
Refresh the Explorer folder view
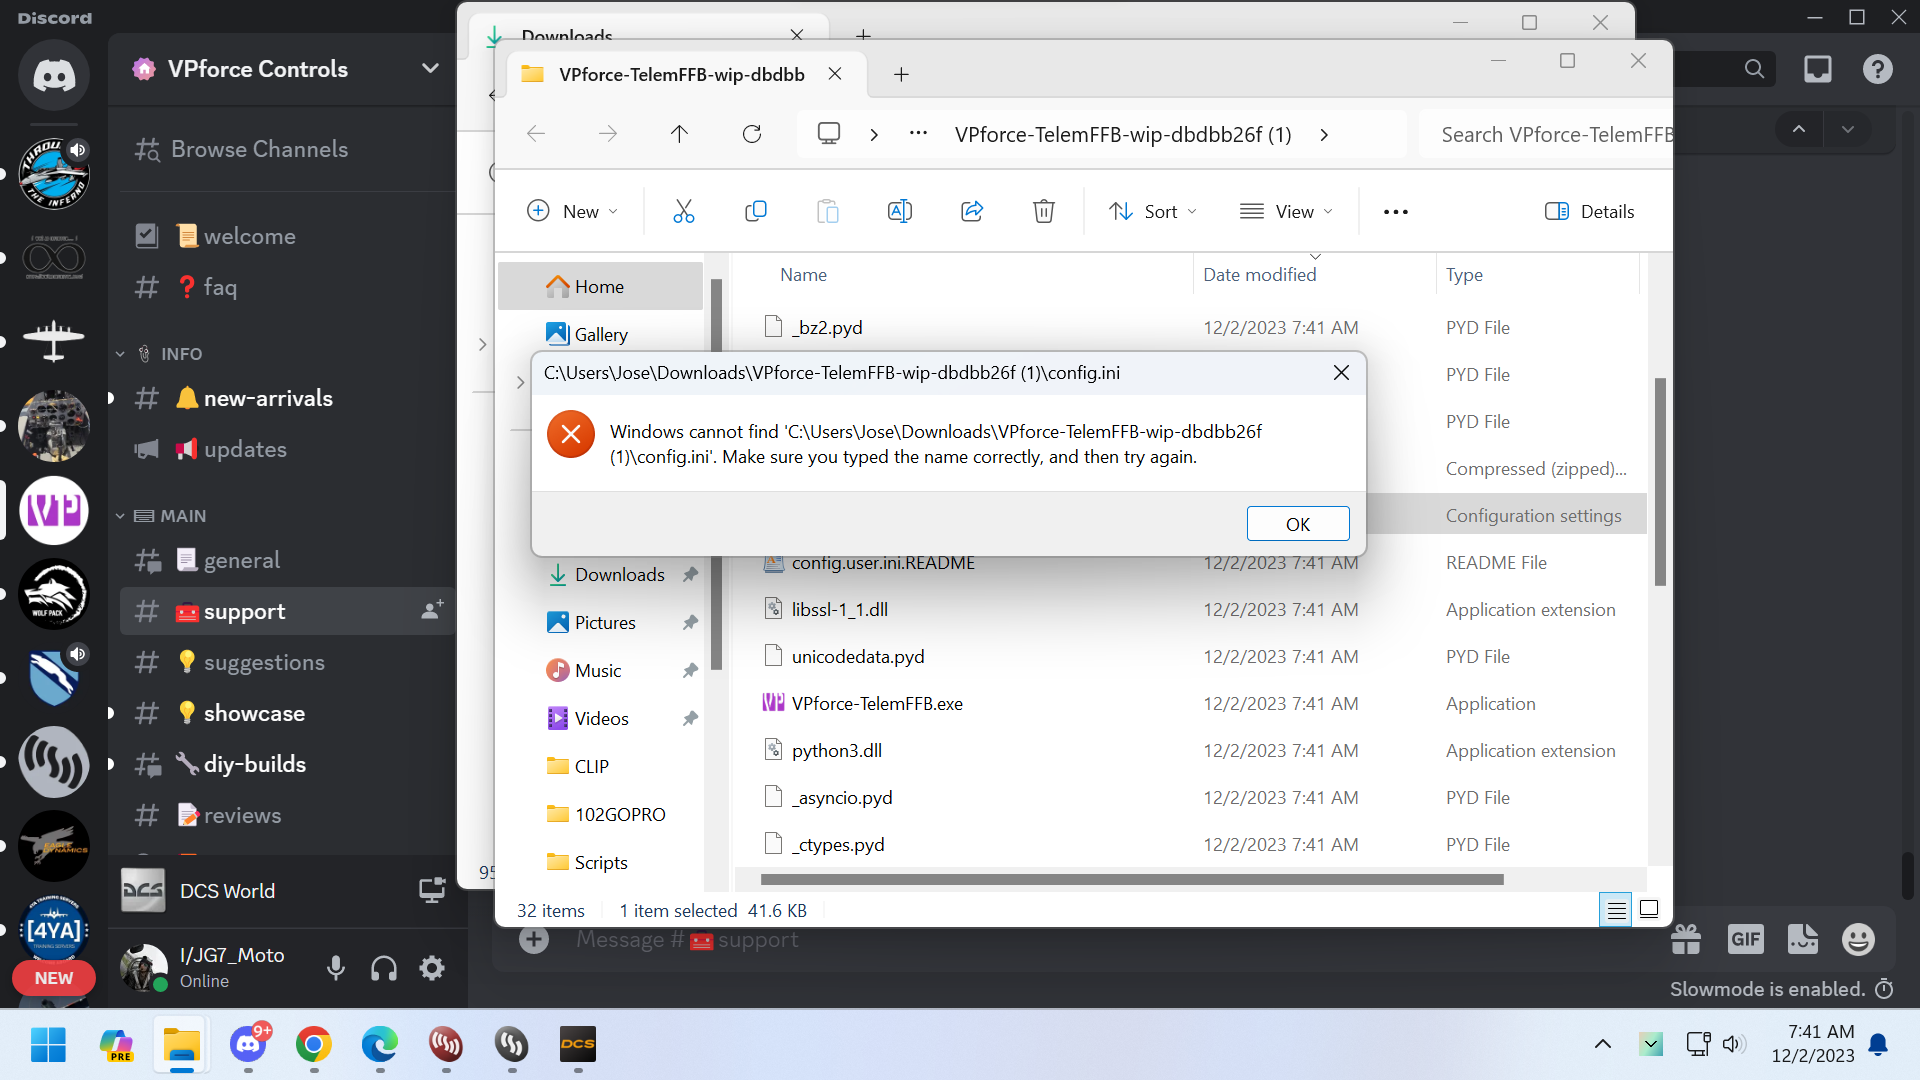click(x=752, y=134)
